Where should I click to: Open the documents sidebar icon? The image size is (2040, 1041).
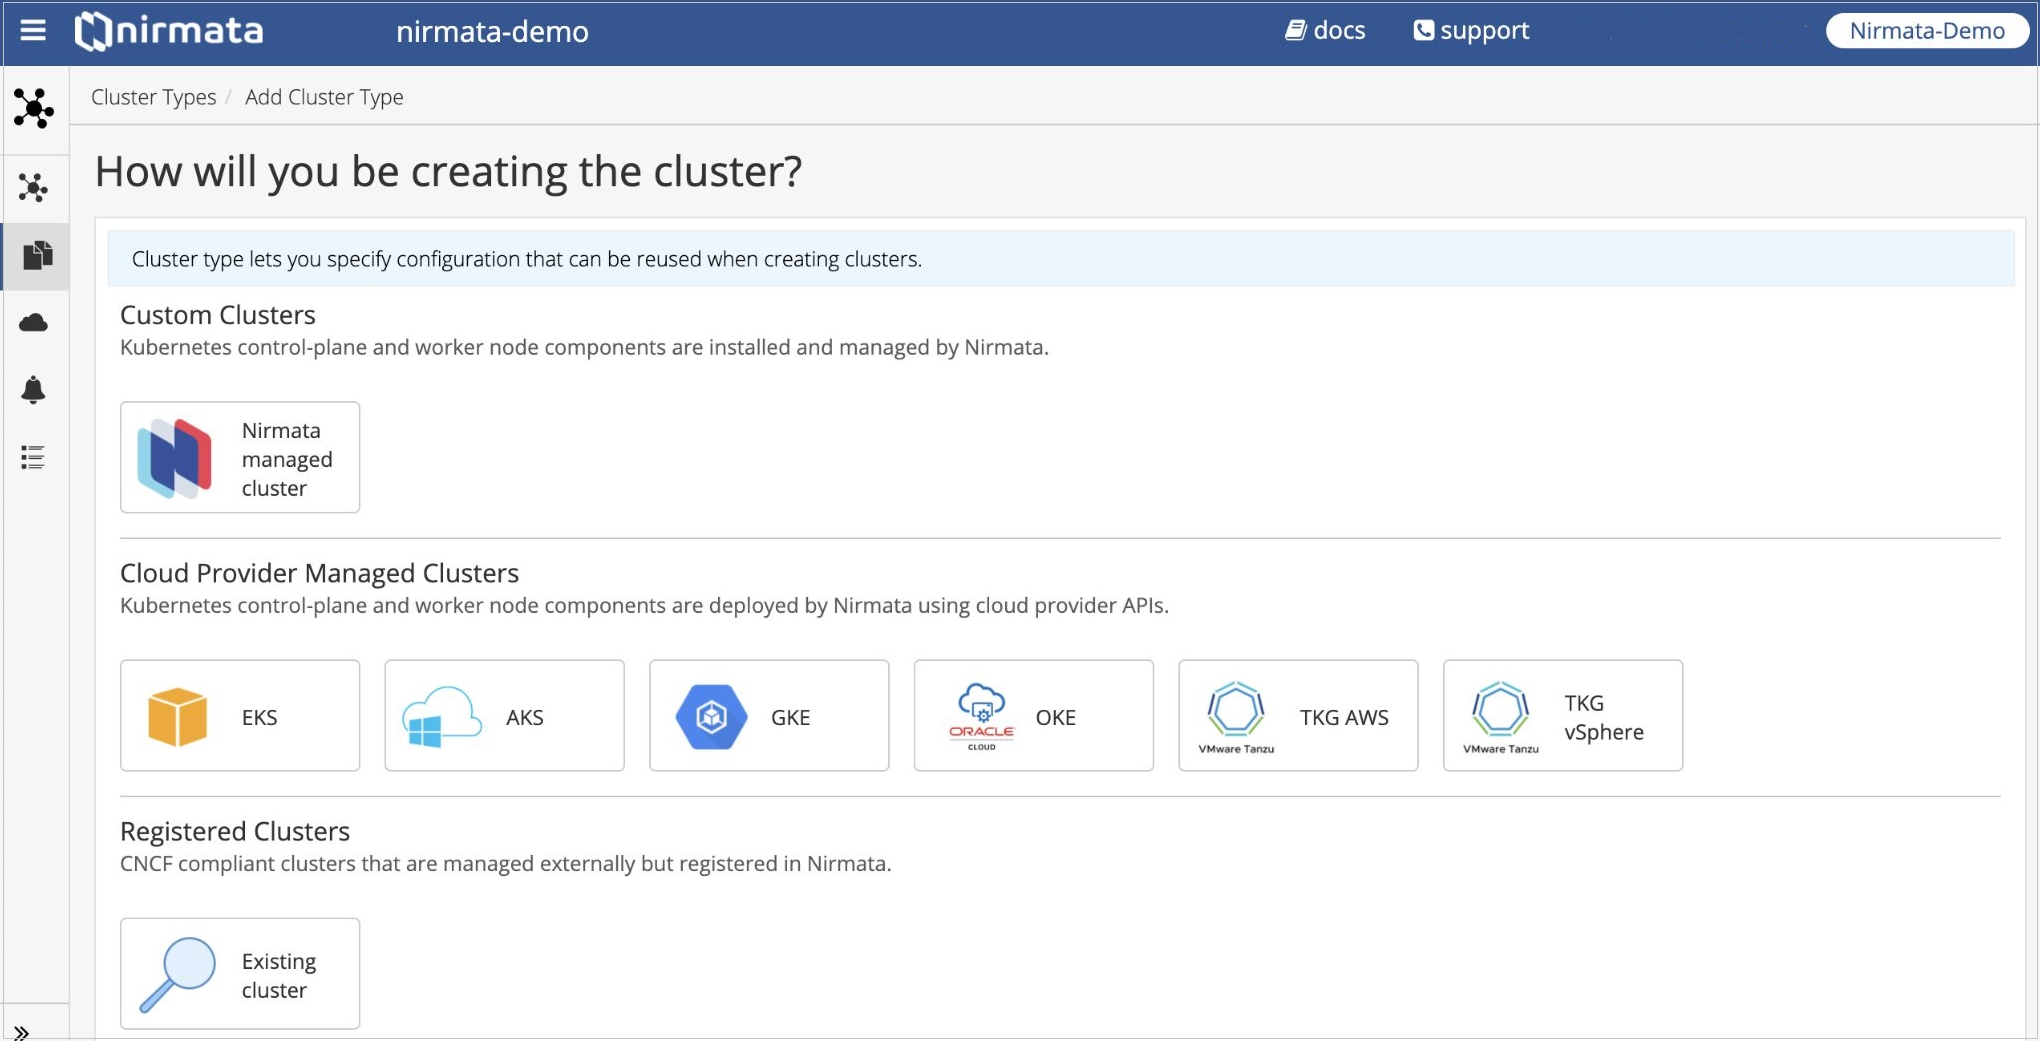tap(37, 255)
